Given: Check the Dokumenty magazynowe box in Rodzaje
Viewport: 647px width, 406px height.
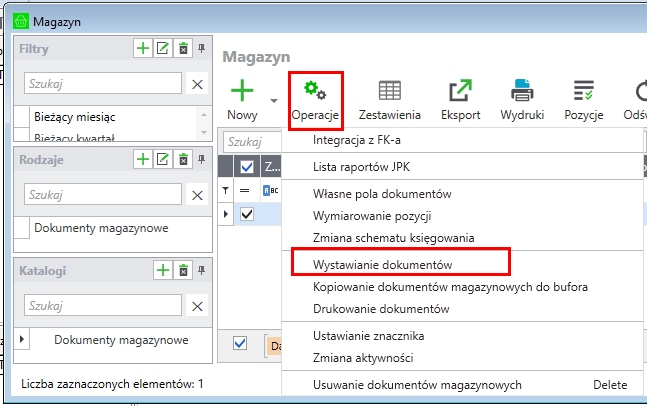Looking at the screenshot, I should coord(22,228).
